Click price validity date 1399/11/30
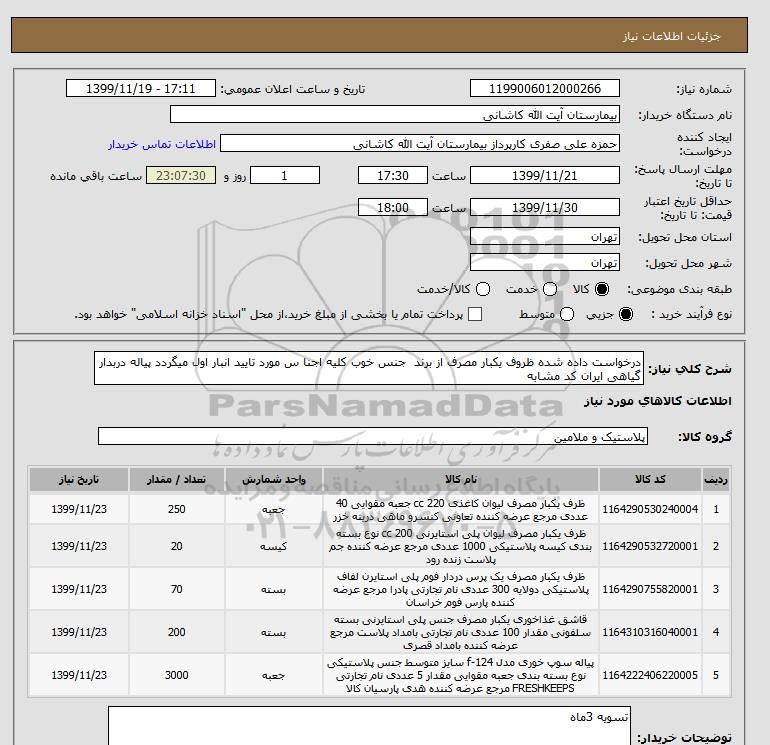 click(545, 207)
